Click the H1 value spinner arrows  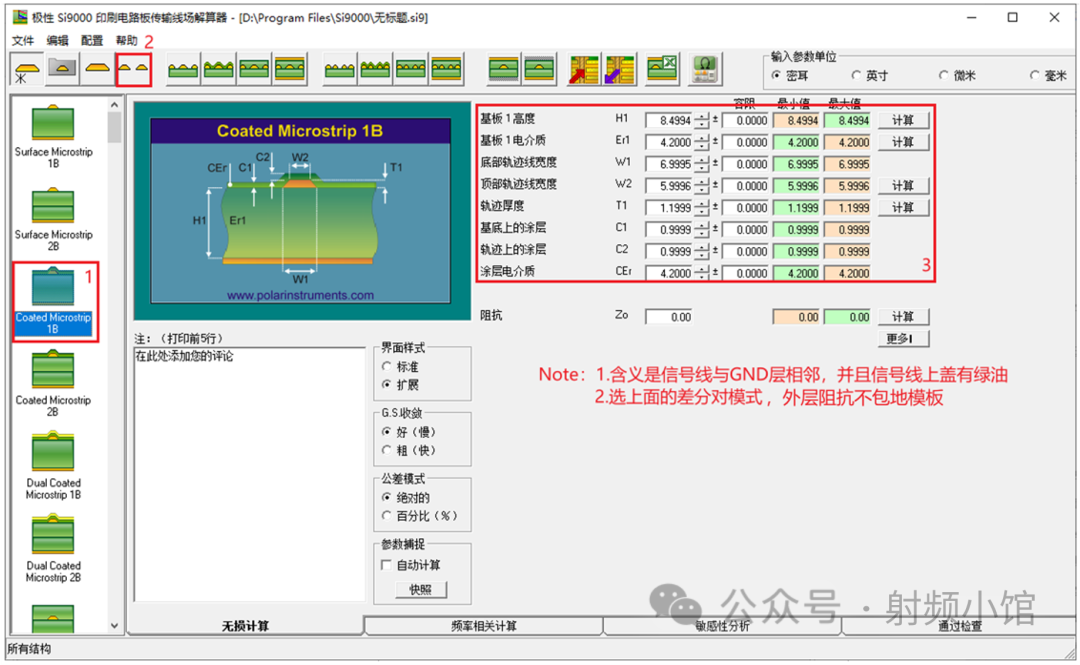[x=702, y=120]
